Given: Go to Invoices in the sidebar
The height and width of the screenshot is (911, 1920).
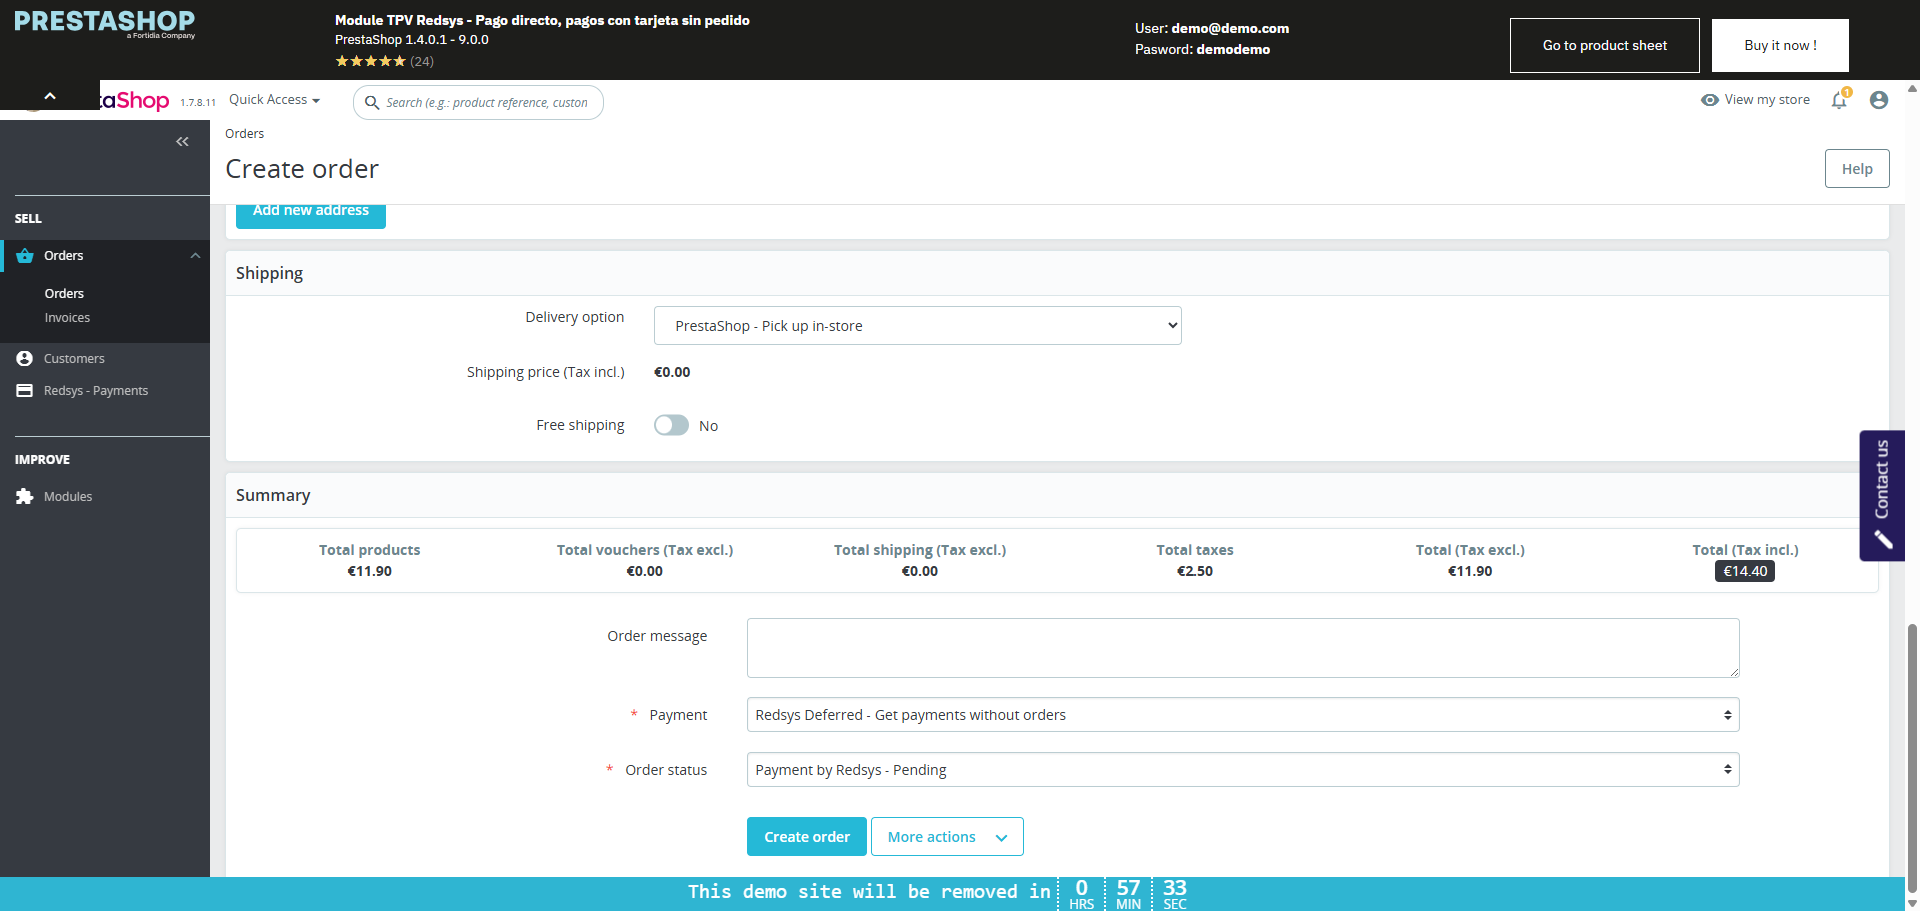Looking at the screenshot, I should (x=67, y=318).
